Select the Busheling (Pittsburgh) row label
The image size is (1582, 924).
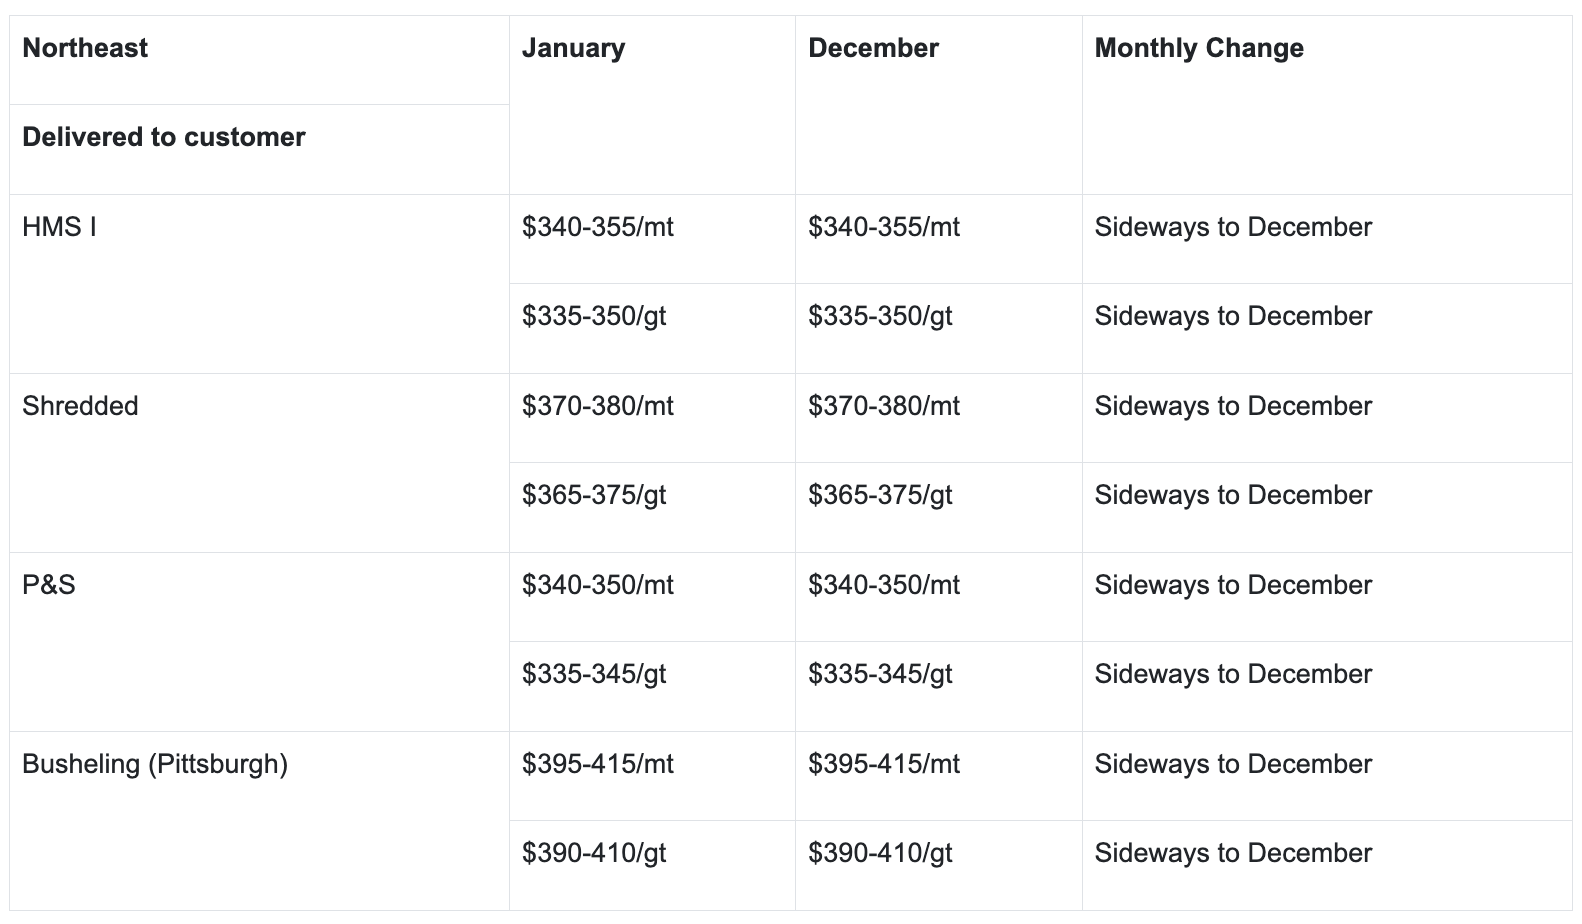(x=155, y=764)
